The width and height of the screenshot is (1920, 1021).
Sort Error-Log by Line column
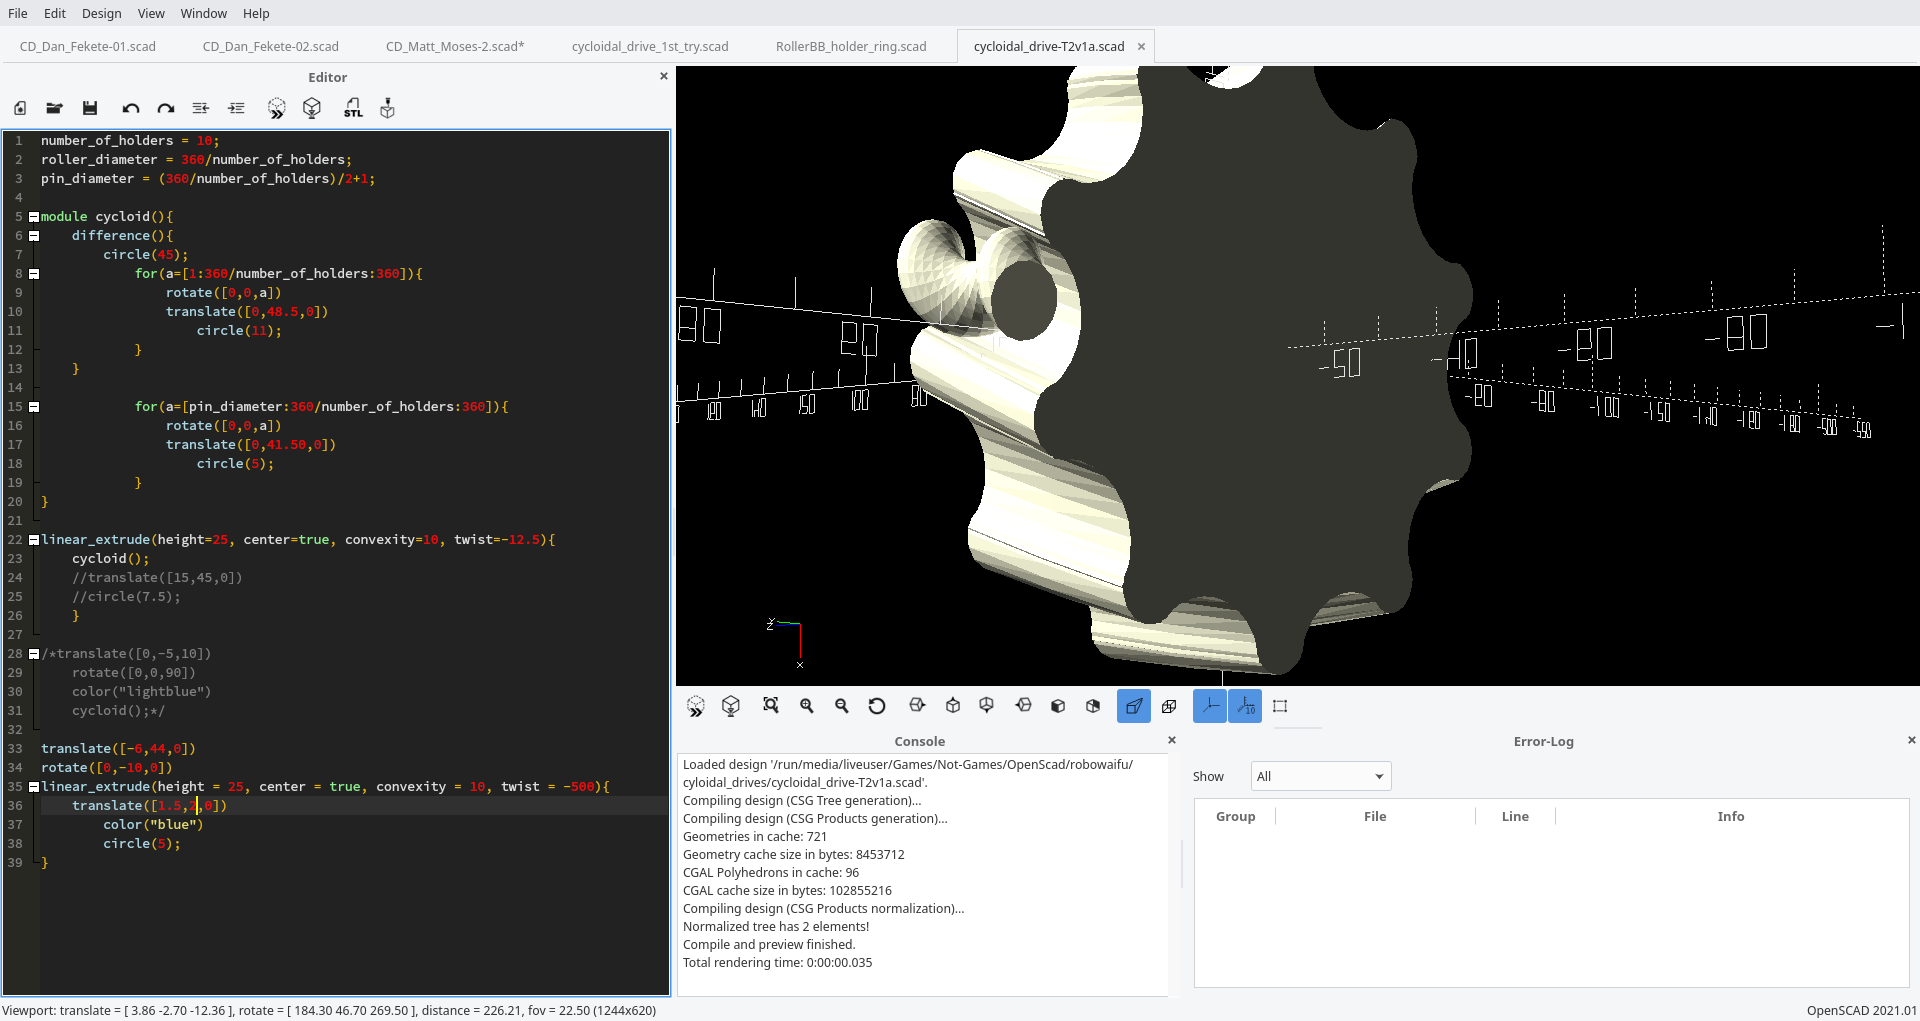1515,816
